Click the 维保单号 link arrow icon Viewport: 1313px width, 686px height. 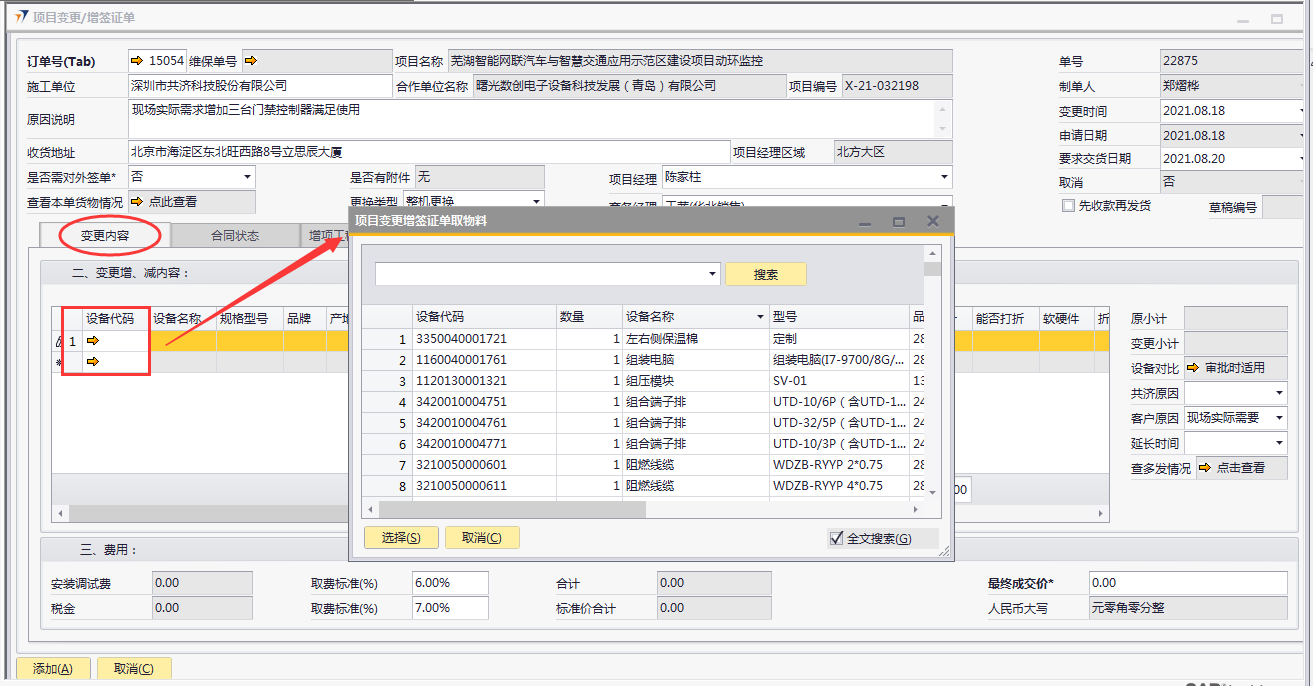pos(250,62)
